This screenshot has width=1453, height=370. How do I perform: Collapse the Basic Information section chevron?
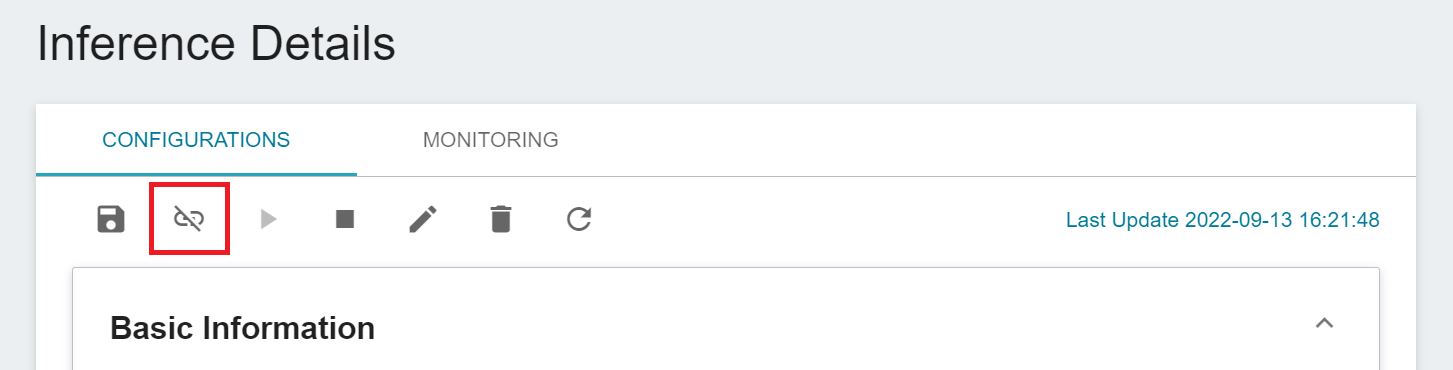pos(1324,323)
